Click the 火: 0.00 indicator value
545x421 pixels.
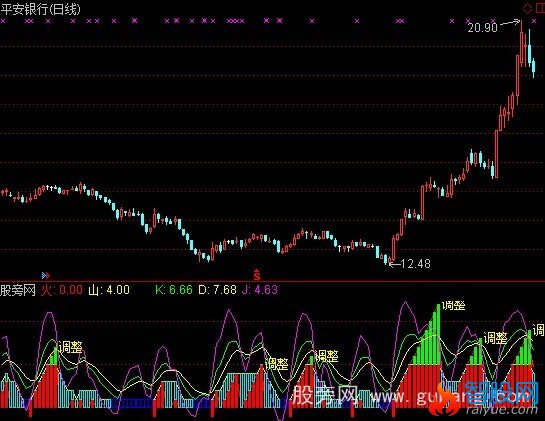62,290
